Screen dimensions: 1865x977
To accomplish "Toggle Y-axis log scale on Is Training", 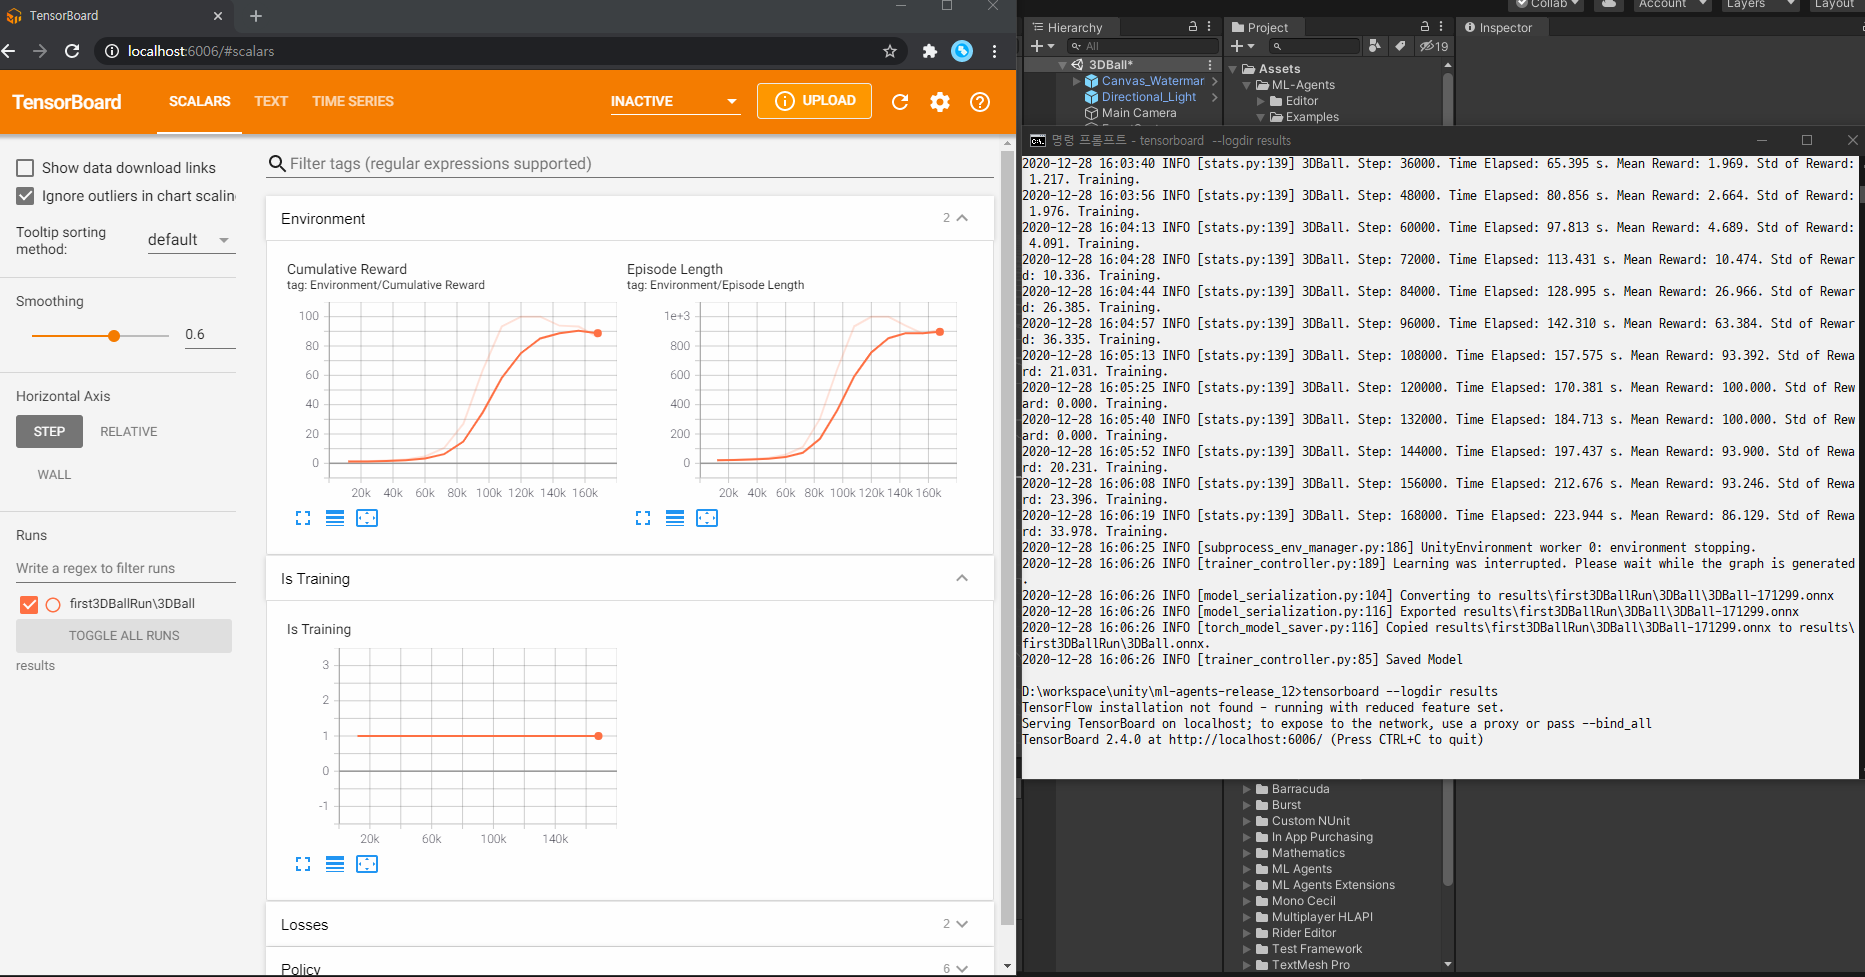I will point(335,864).
